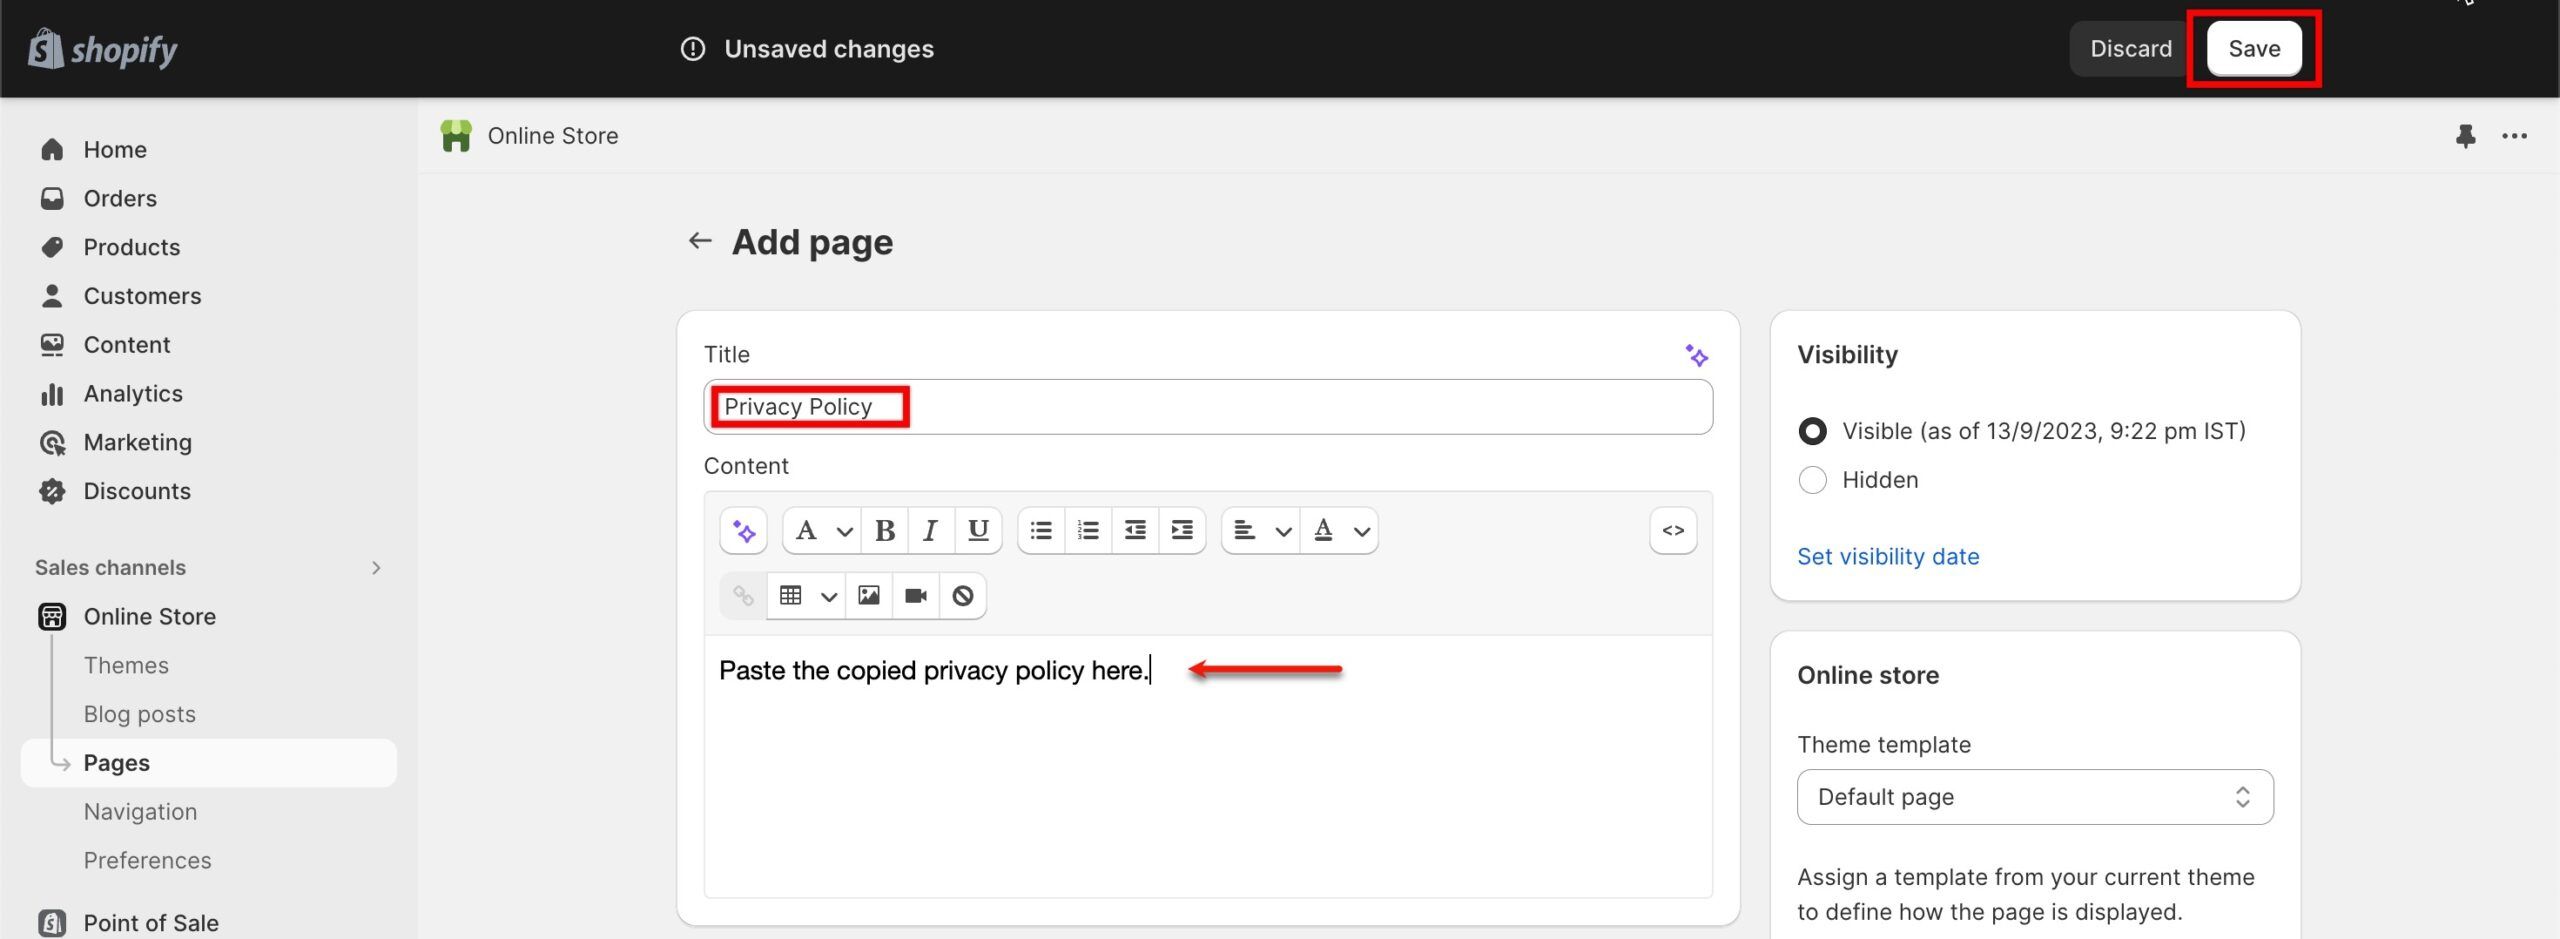Click the outdent button
The width and height of the screenshot is (2560, 939).
1135,530
